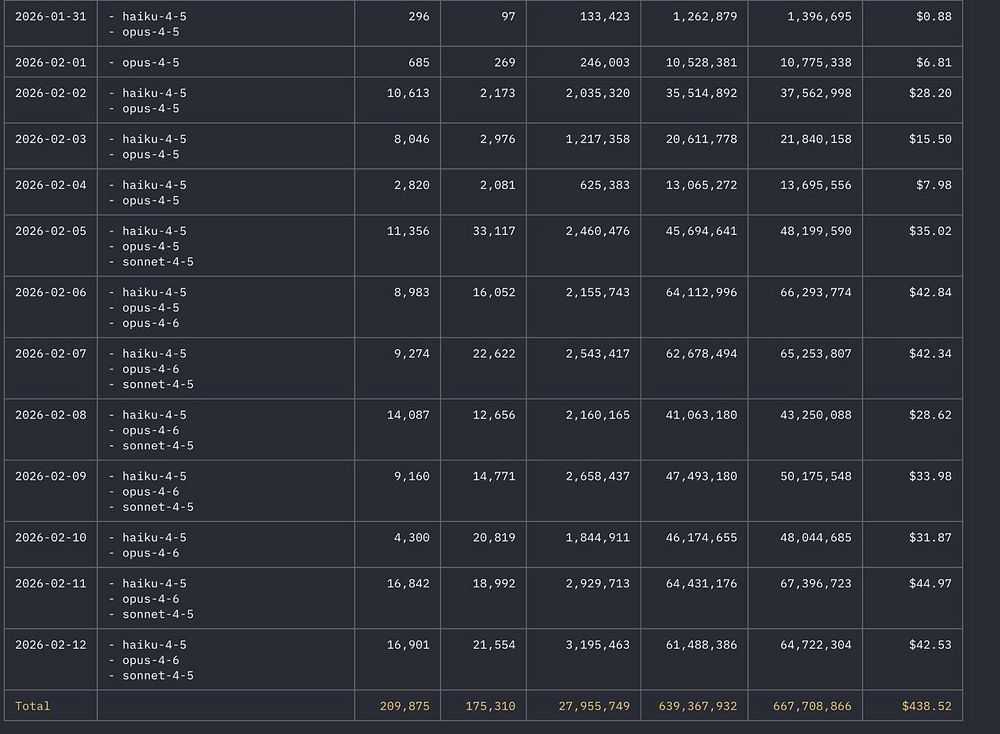1000x734 pixels.
Task: Select sonnet-4-5 in the 2026-02-05 row
Action: tap(157, 262)
